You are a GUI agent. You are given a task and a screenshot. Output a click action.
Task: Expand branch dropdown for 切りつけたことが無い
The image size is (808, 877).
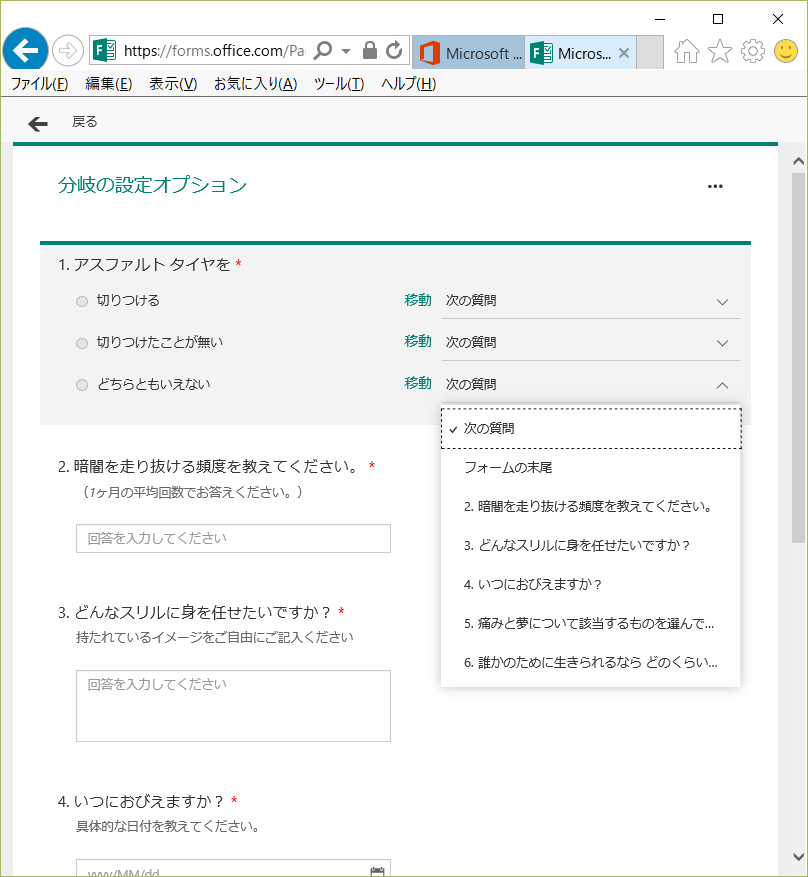tap(722, 343)
